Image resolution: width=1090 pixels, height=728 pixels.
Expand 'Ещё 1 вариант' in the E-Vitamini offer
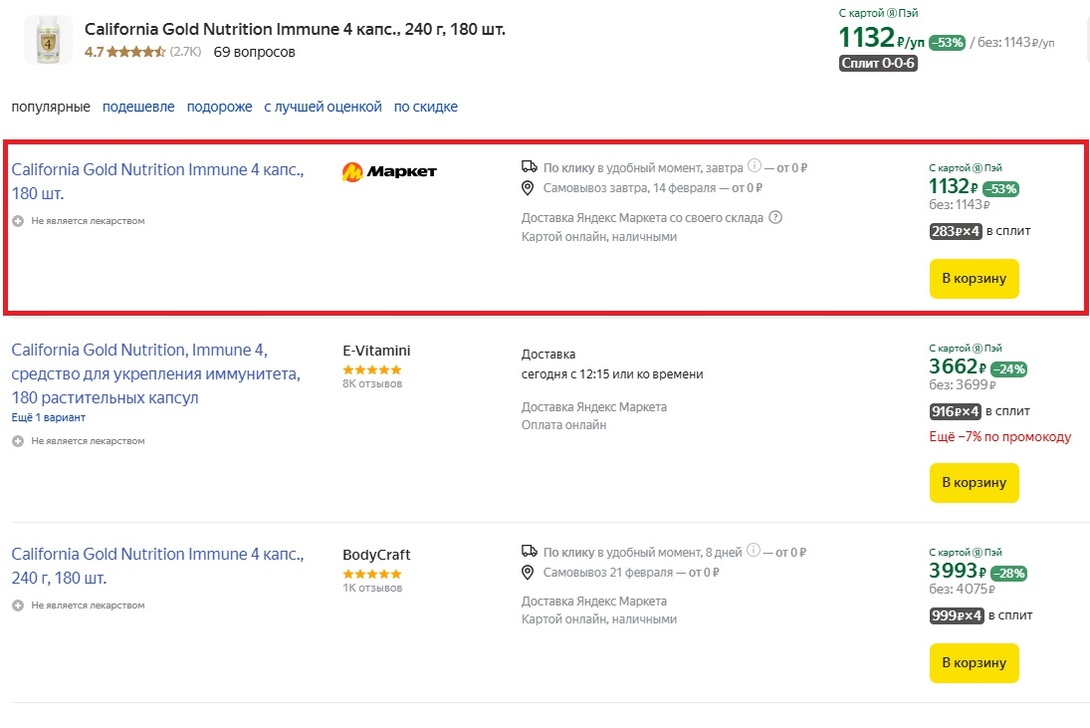click(48, 417)
